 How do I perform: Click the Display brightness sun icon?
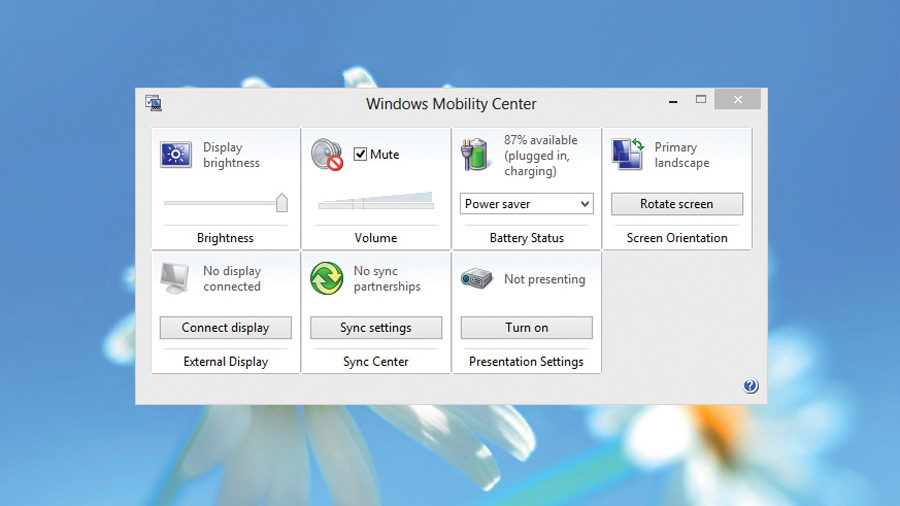[x=176, y=154]
